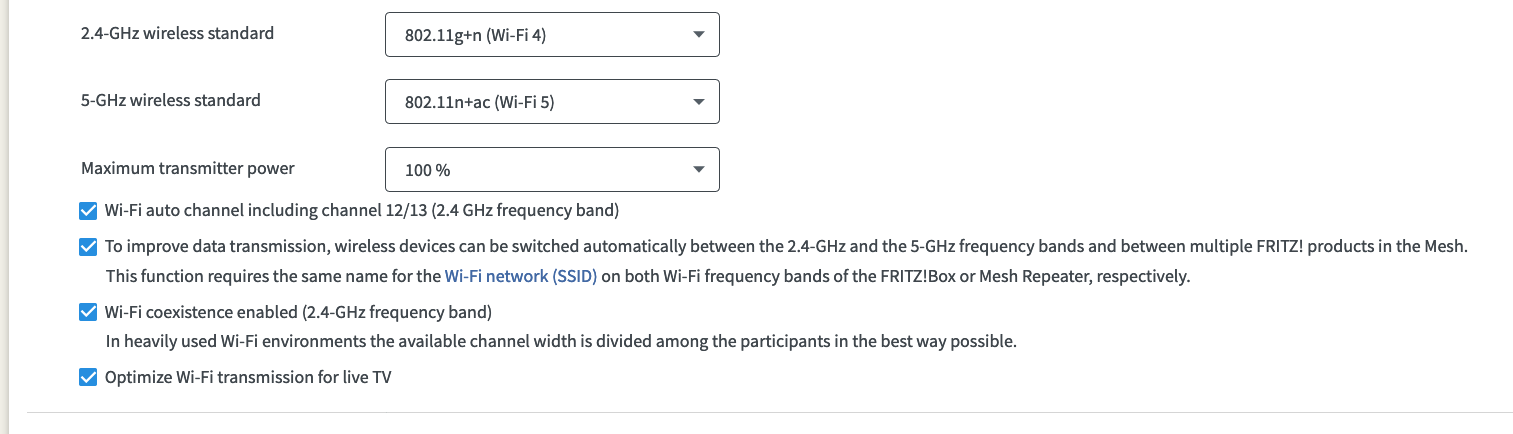Open the 802.11n+ac (Wi-Fi 5) dropdown
Image resolution: width=1513 pixels, height=434 pixels.
[x=540, y=102]
